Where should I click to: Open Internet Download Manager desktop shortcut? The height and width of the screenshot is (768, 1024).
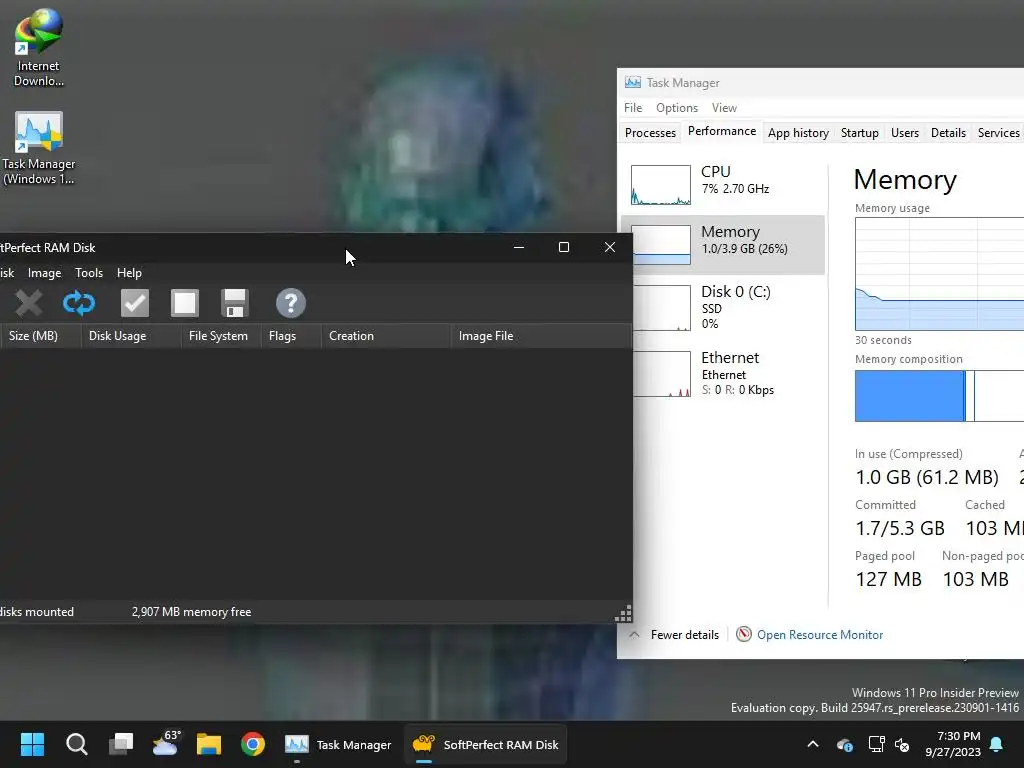tap(39, 47)
